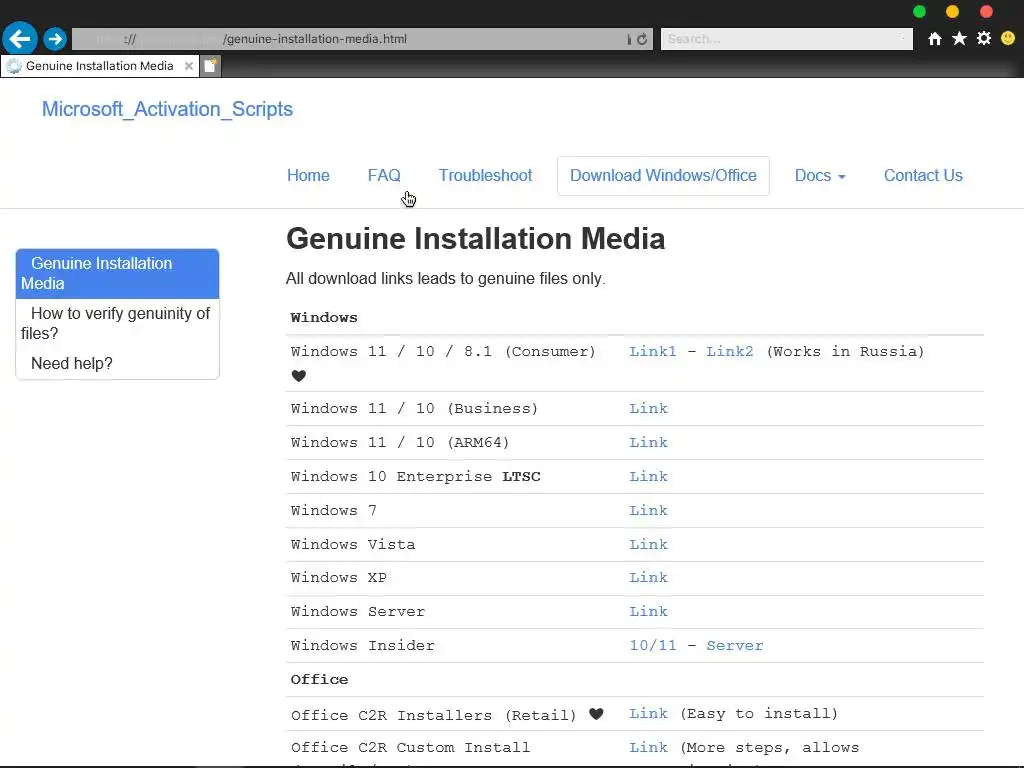Open the Microsoft_Activation_Scripts site title link
The width and height of the screenshot is (1024, 768).
(x=167, y=109)
